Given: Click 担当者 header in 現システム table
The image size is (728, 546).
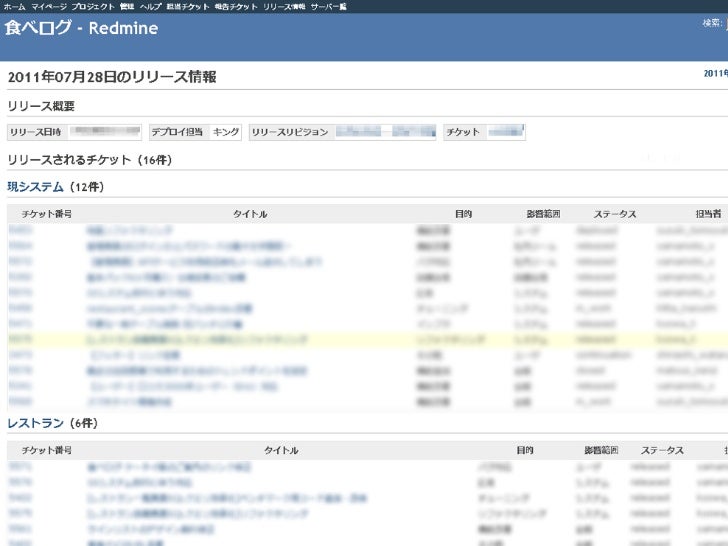Looking at the screenshot, I should (x=708, y=214).
